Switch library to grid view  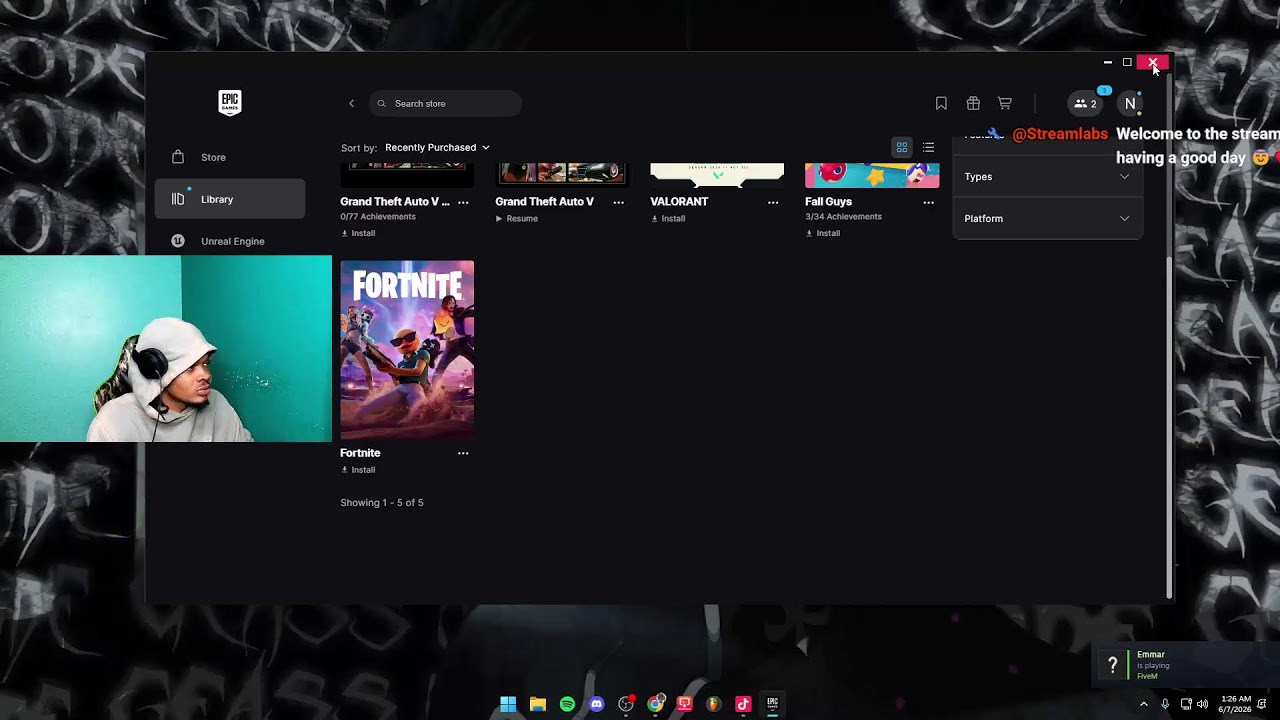[901, 147]
